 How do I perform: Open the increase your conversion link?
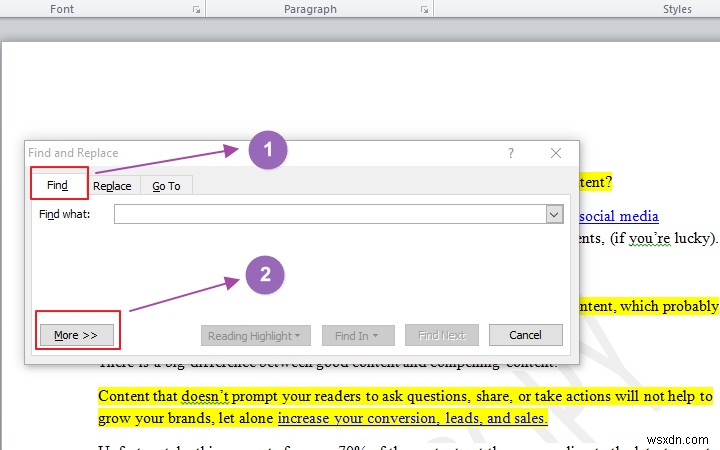412,418
